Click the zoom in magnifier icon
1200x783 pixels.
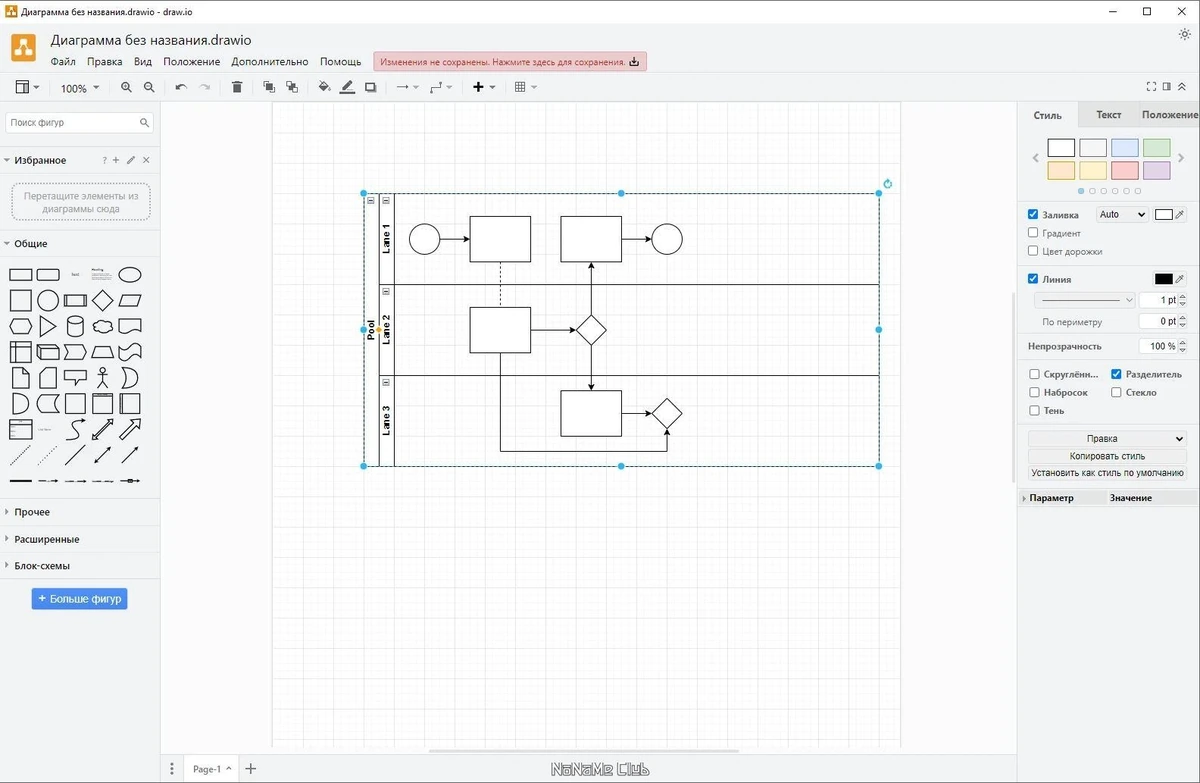126,88
